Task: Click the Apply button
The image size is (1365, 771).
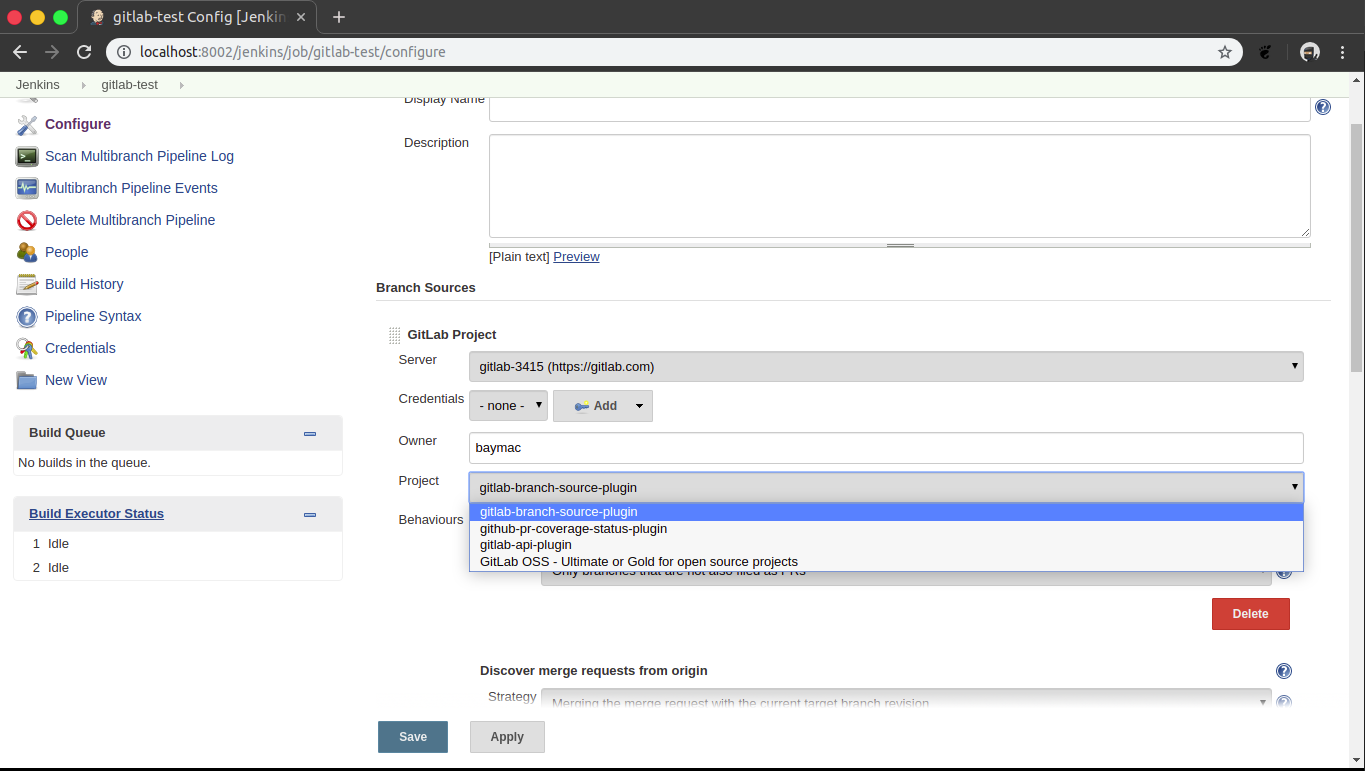Action: 507,737
